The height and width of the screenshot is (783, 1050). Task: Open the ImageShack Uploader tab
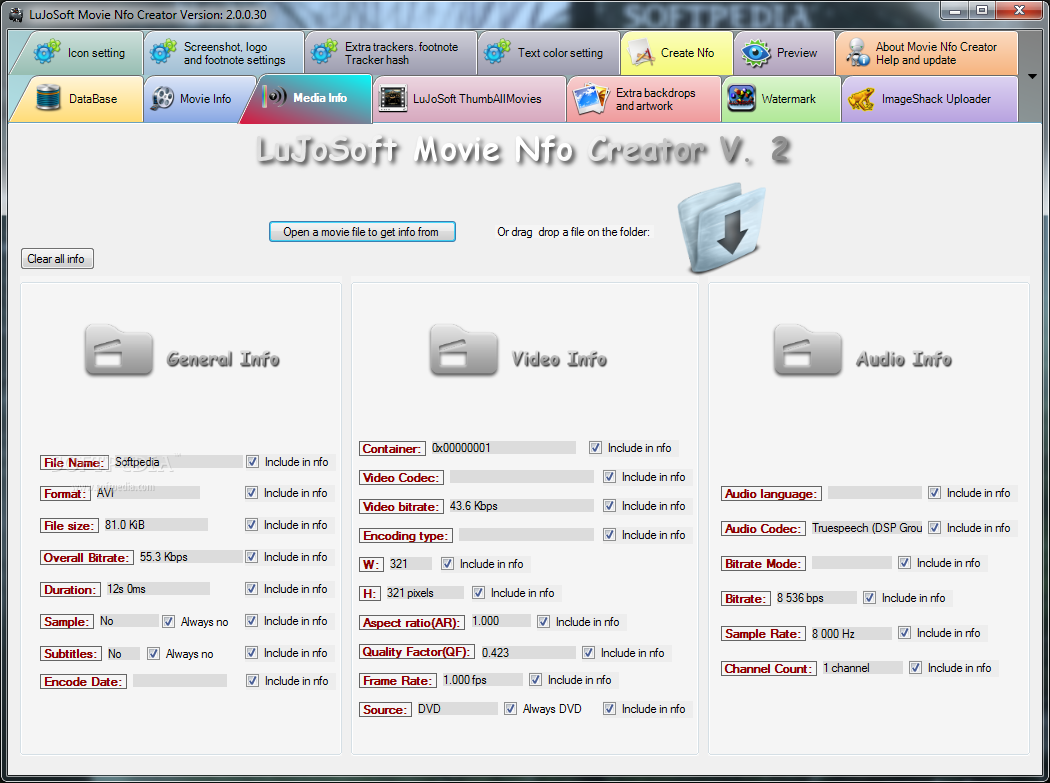929,99
